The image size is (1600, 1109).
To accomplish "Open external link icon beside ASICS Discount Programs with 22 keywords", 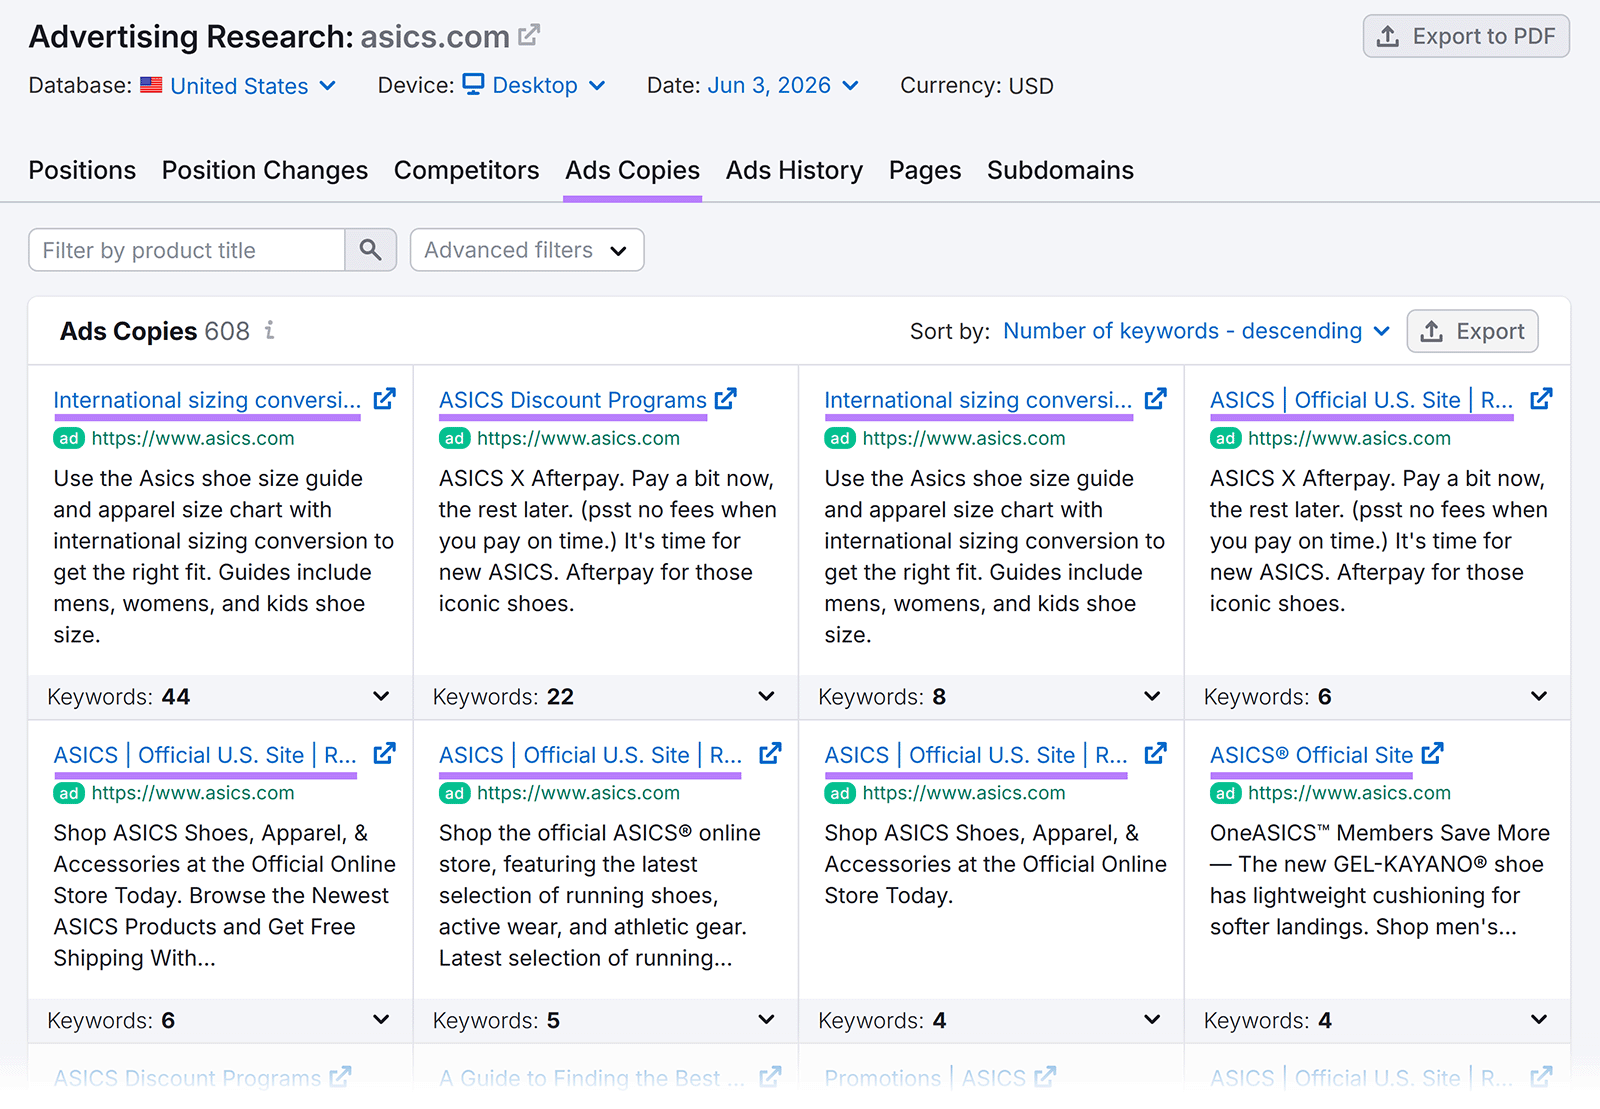I will pos(726,399).
